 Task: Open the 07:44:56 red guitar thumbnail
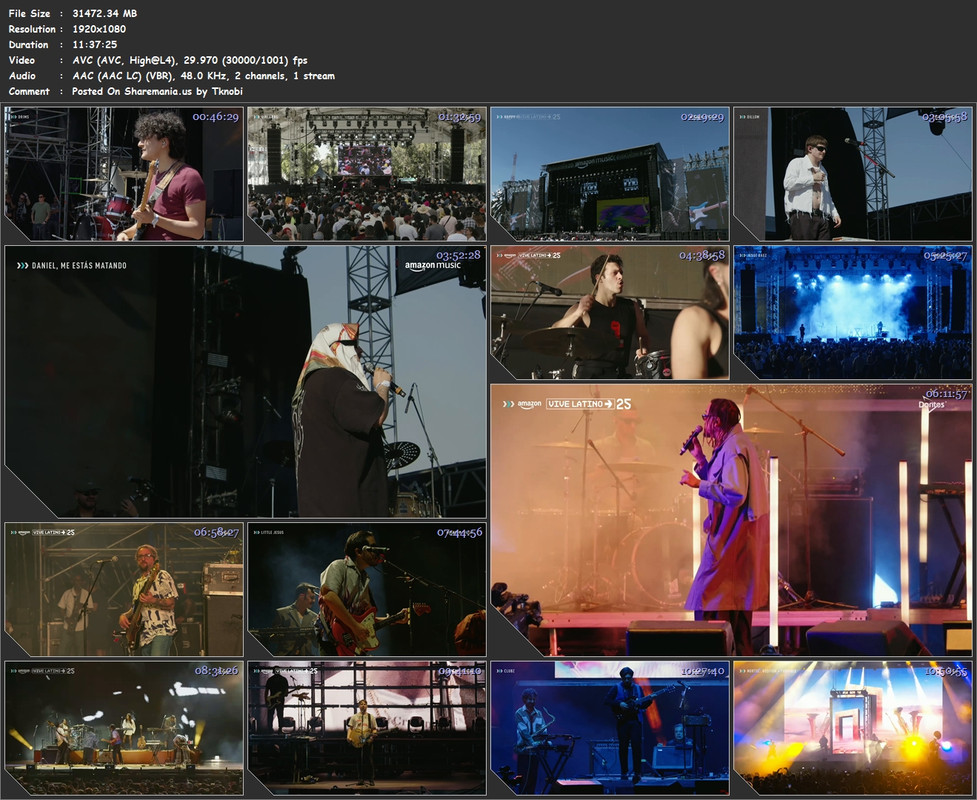[x=366, y=589]
